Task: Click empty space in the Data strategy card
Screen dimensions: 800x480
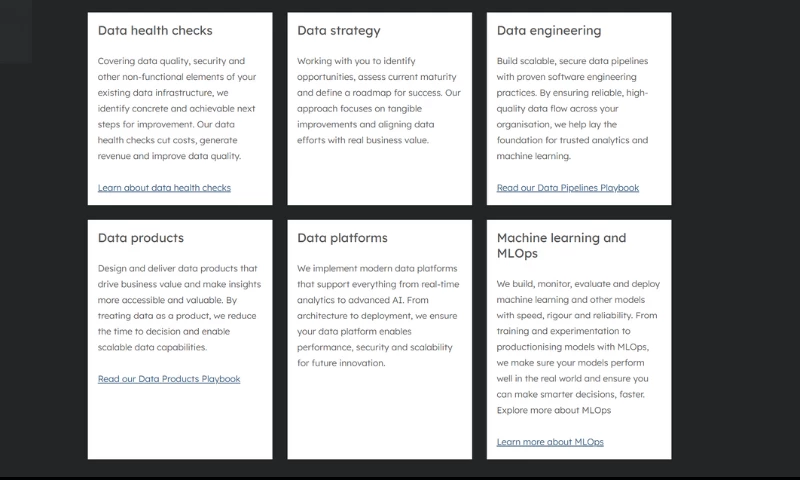Action: point(380,176)
